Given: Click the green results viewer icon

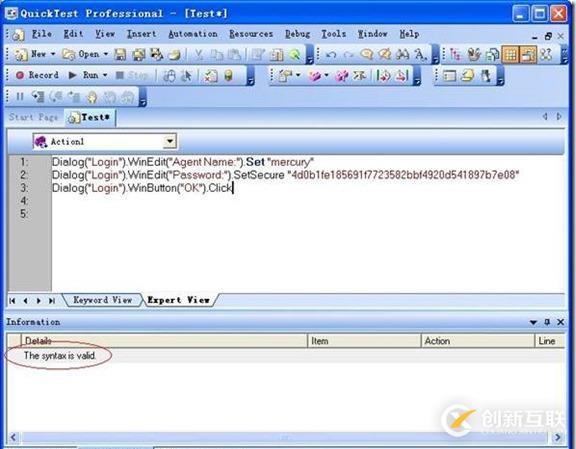Looking at the screenshot, I should tap(295, 55).
